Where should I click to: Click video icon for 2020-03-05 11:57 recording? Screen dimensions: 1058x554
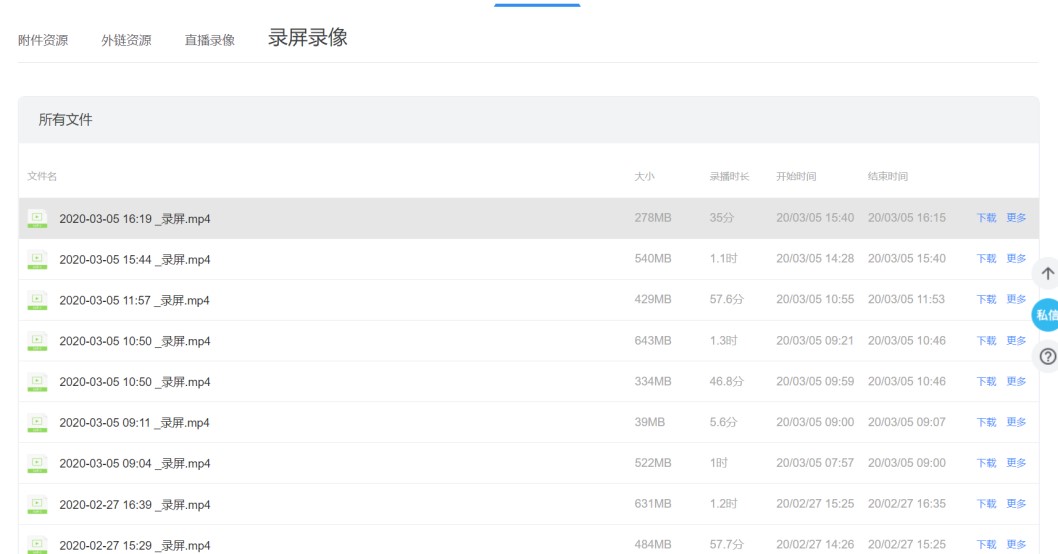37,300
